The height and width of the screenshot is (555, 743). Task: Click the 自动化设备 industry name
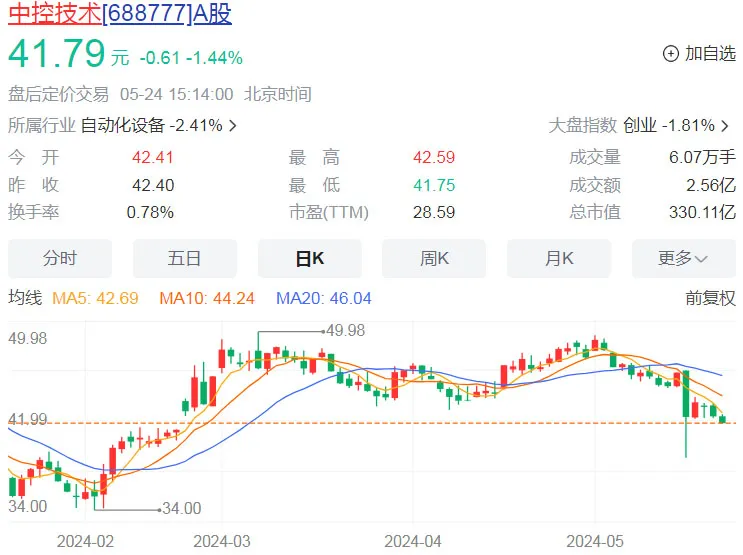(123, 126)
